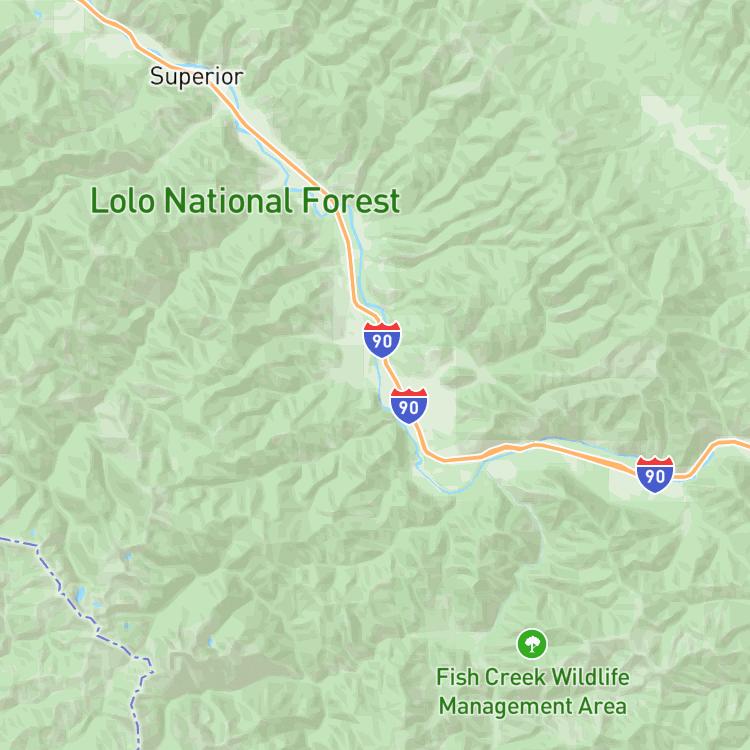Click the pale clearing beside the easternmost I-90 shield

tap(621, 485)
